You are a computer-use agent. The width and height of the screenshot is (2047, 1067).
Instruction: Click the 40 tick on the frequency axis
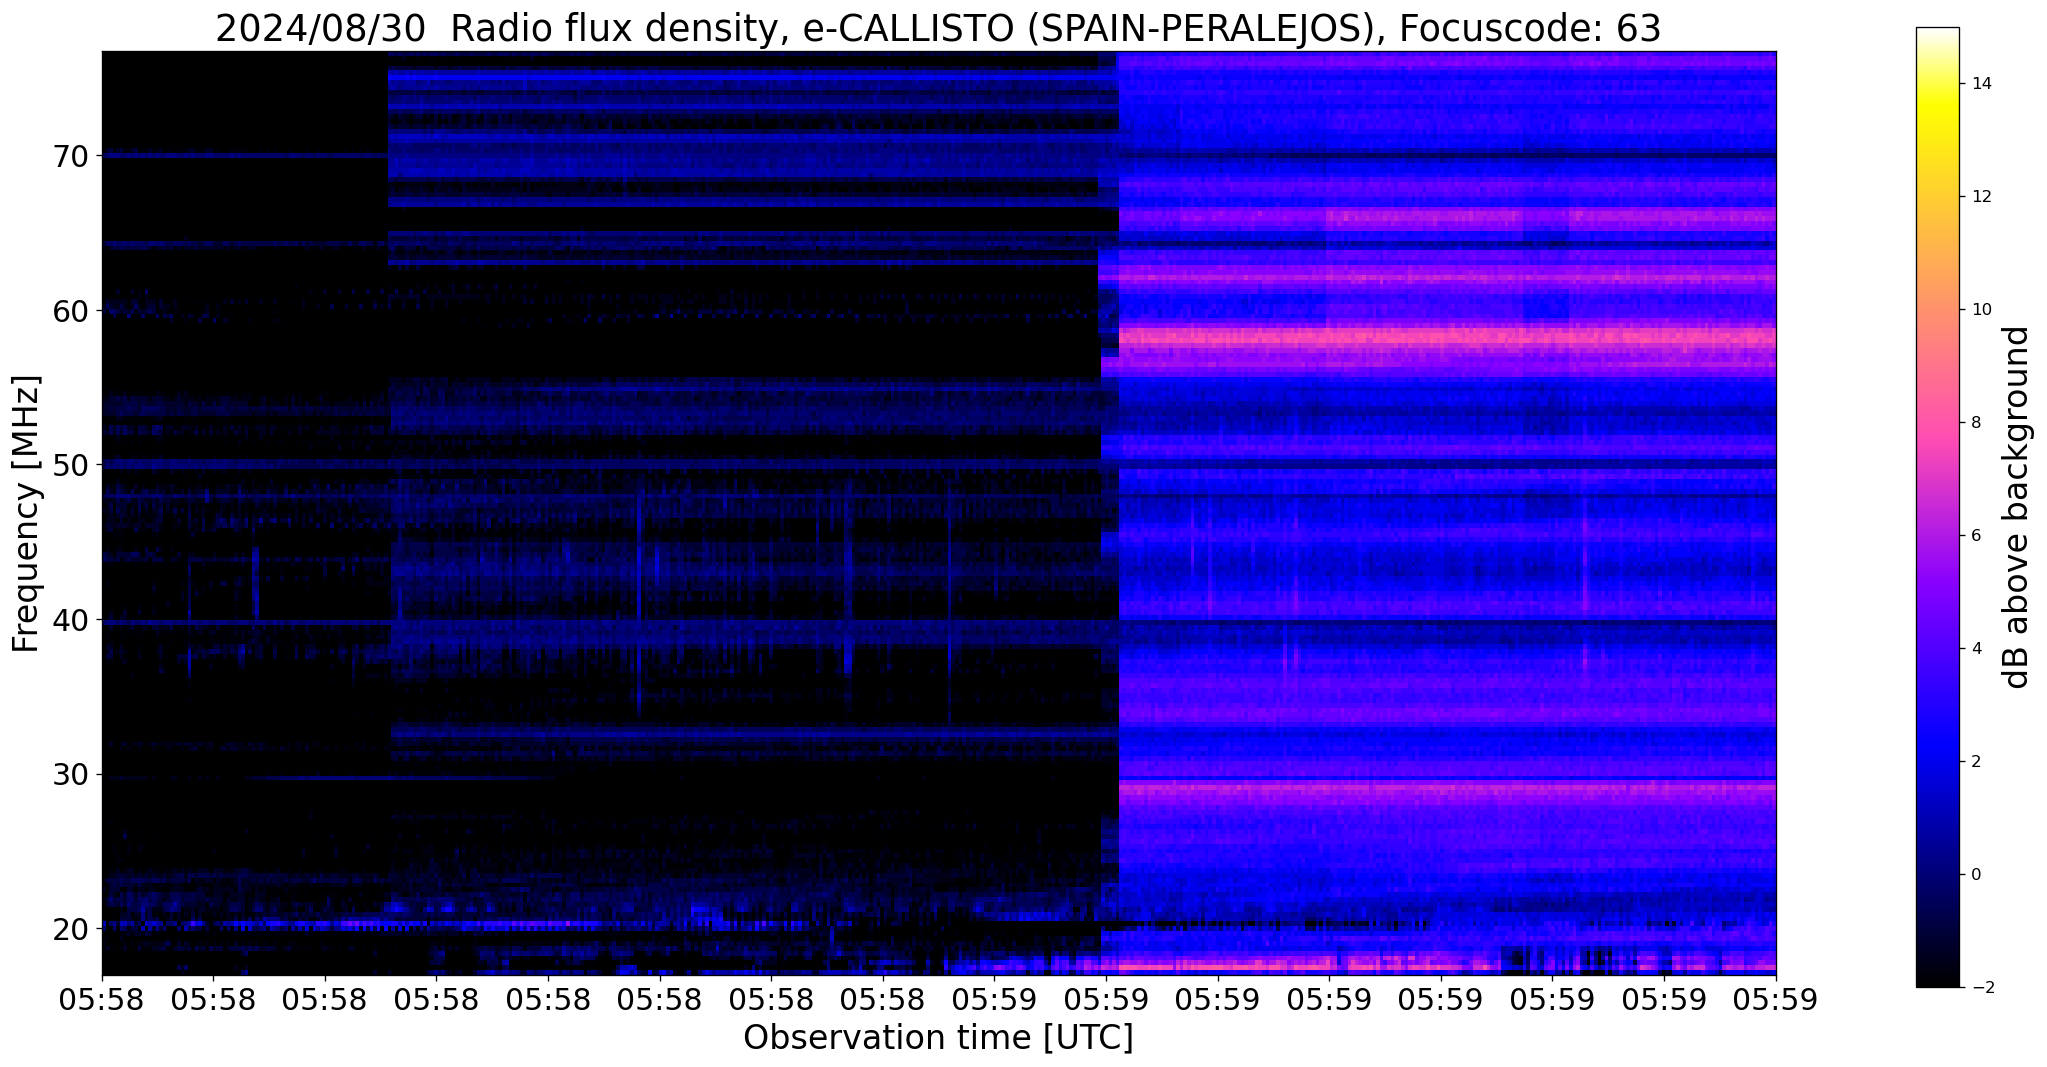coord(70,620)
